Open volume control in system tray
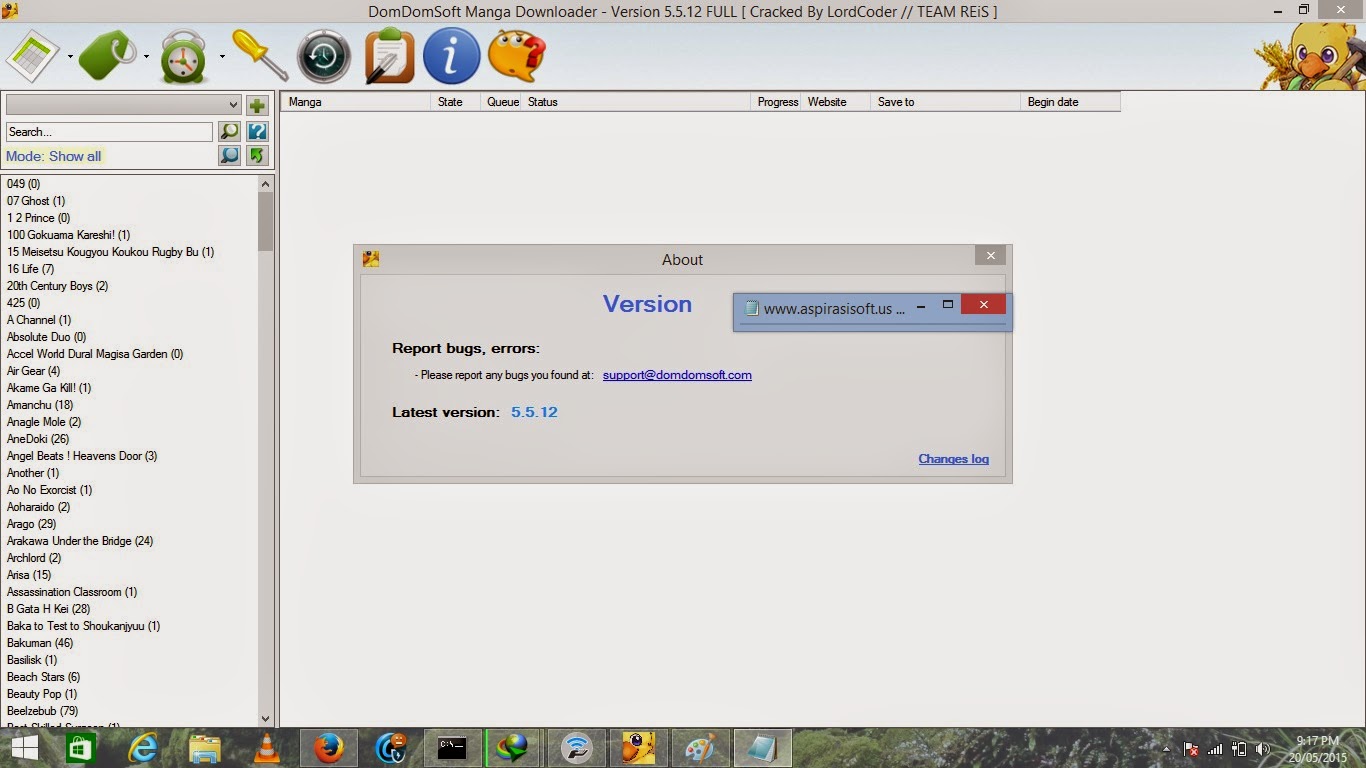Viewport: 1366px width, 768px height. 1263,749
